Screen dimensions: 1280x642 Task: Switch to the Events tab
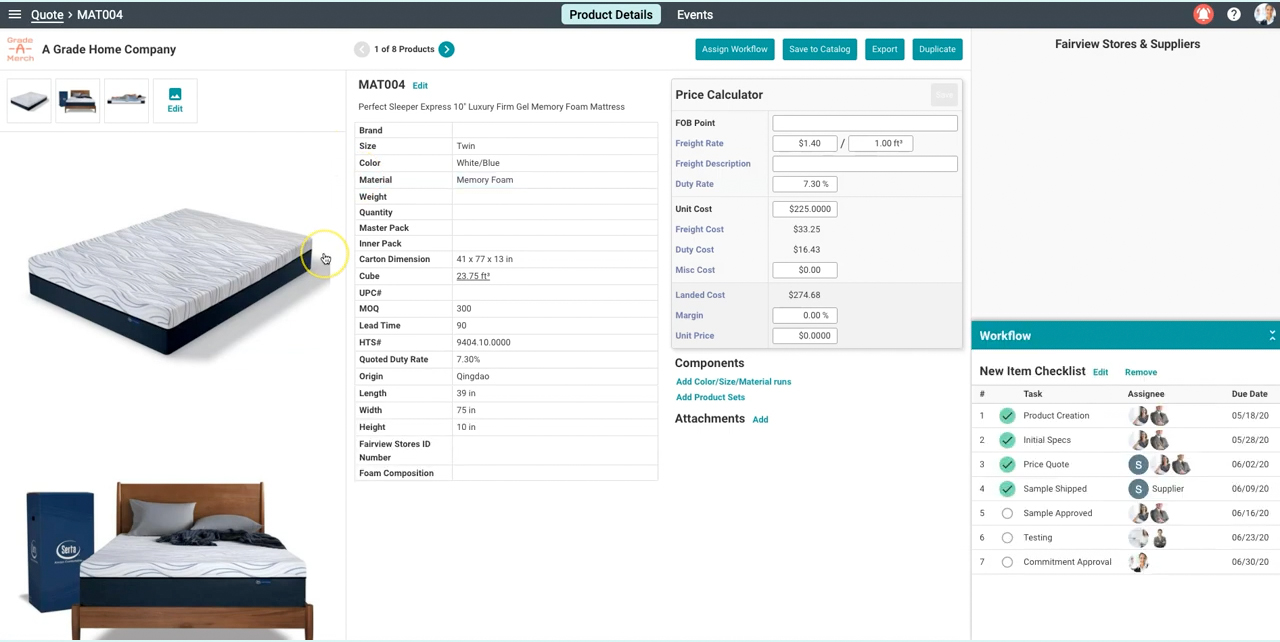[x=694, y=15]
